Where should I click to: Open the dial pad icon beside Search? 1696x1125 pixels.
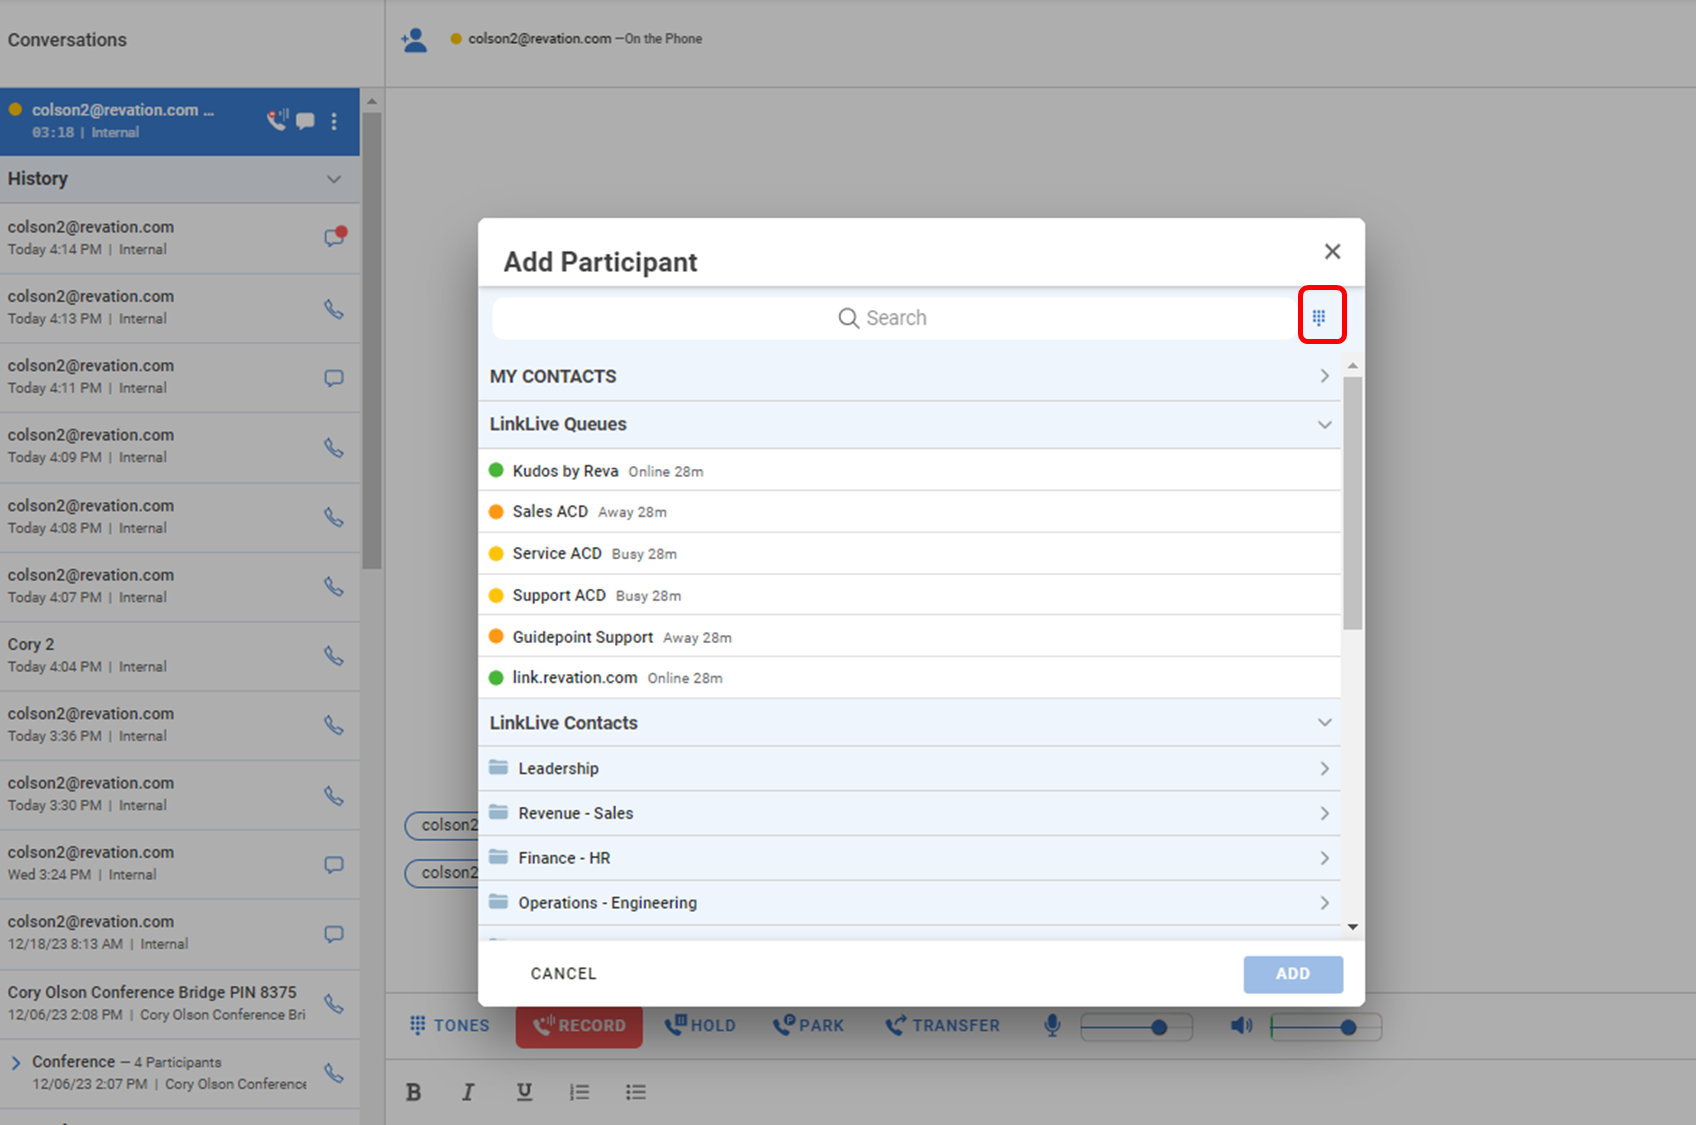coord(1319,317)
